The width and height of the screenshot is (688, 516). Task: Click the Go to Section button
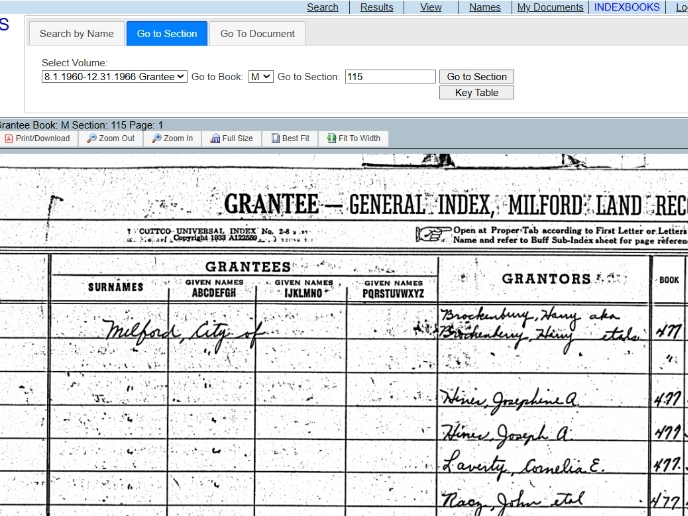click(x=477, y=77)
